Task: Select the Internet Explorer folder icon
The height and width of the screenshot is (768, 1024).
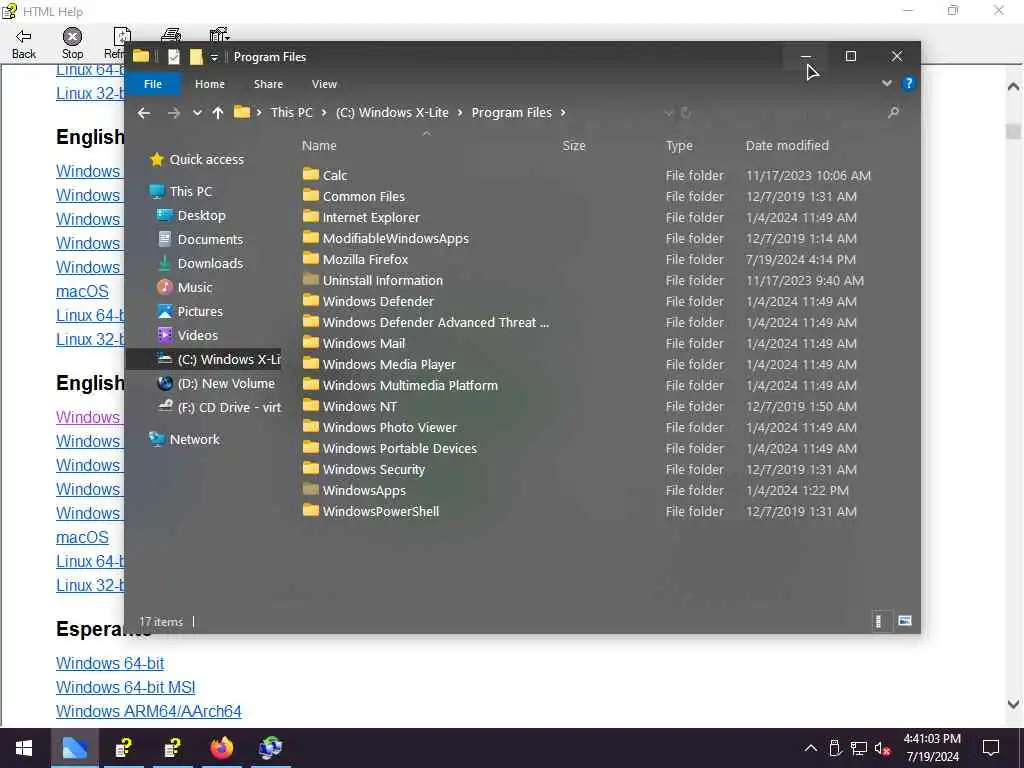Action: pyautogui.click(x=311, y=217)
